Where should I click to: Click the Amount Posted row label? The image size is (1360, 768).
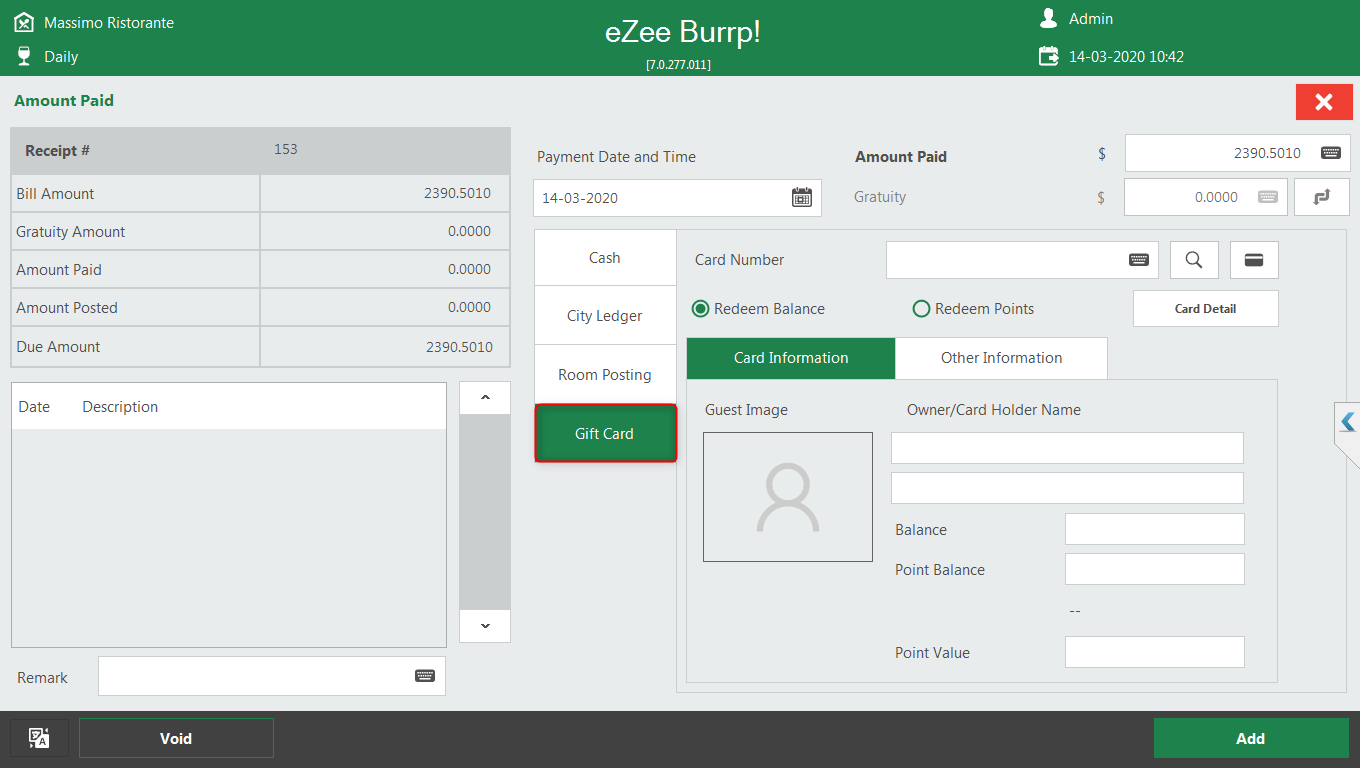pos(67,308)
